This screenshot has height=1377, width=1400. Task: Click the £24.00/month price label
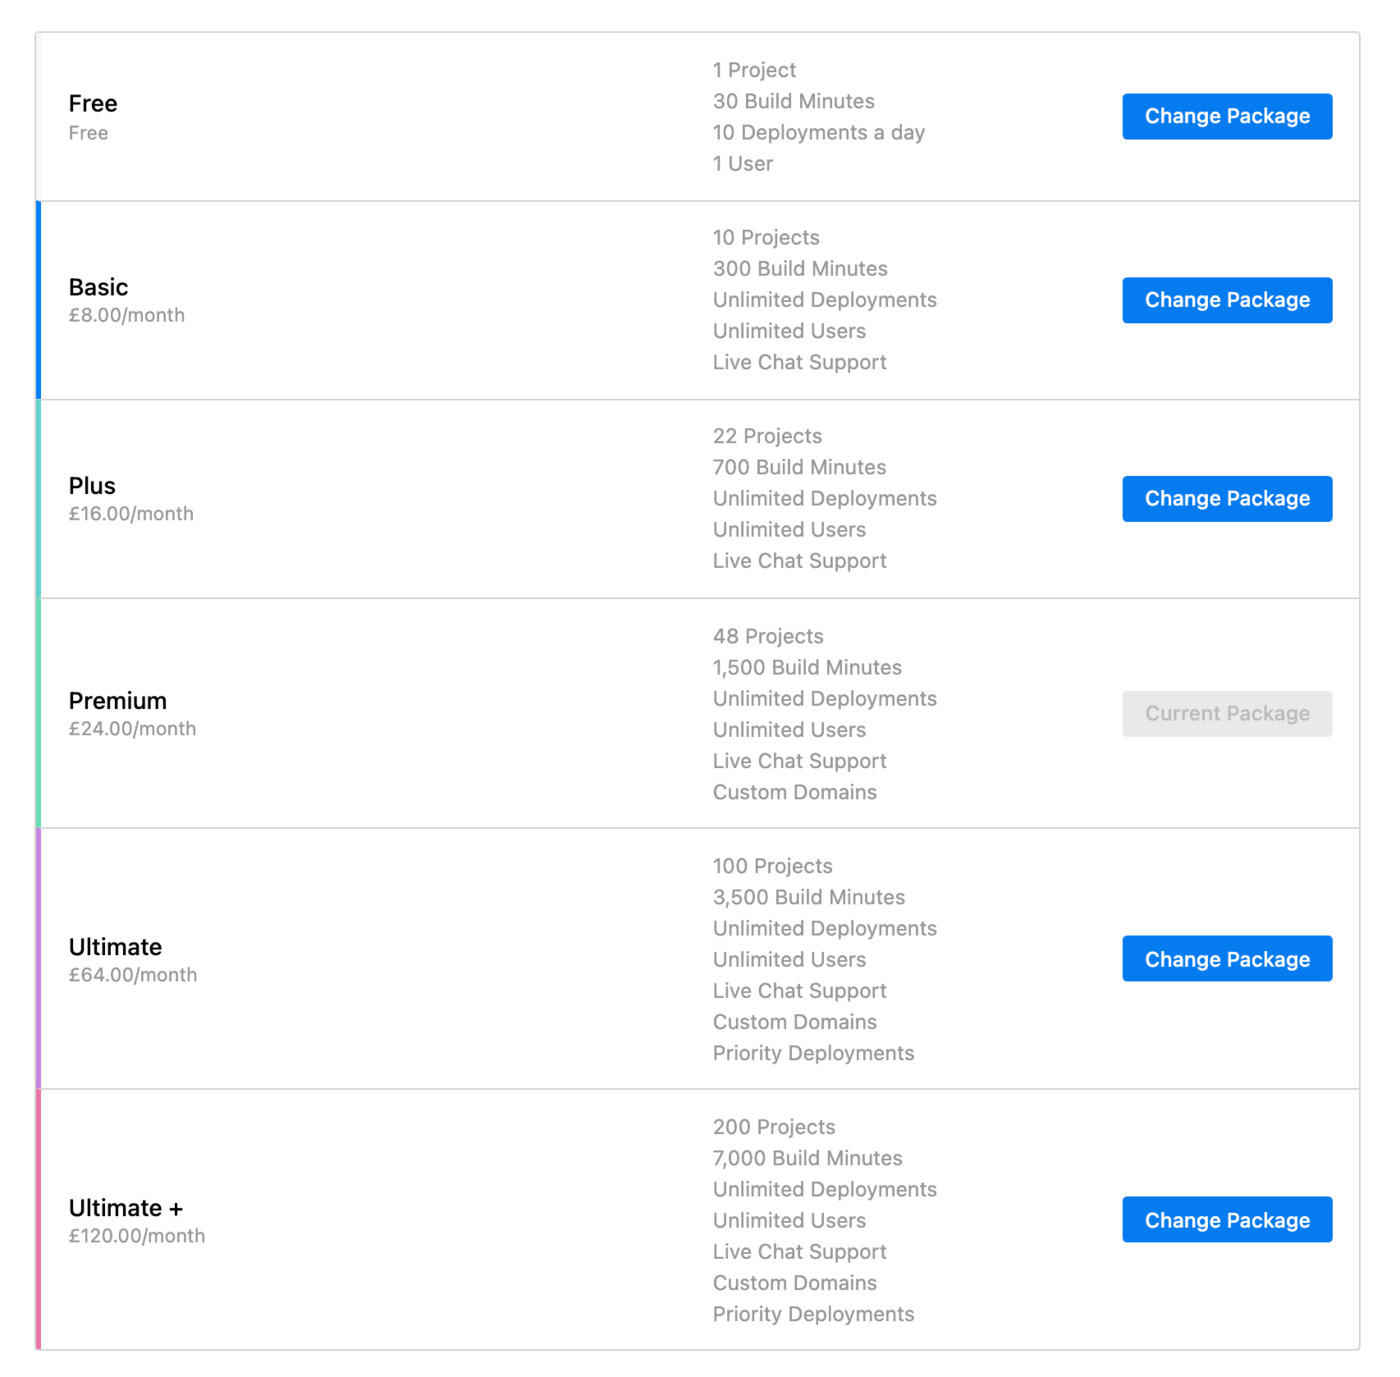coord(132,729)
